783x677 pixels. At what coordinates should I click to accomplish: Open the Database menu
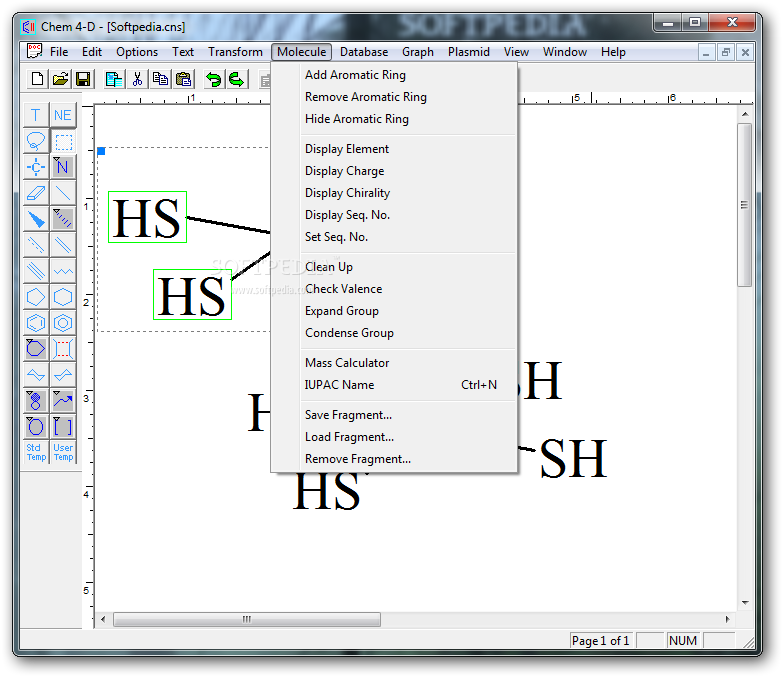(364, 52)
